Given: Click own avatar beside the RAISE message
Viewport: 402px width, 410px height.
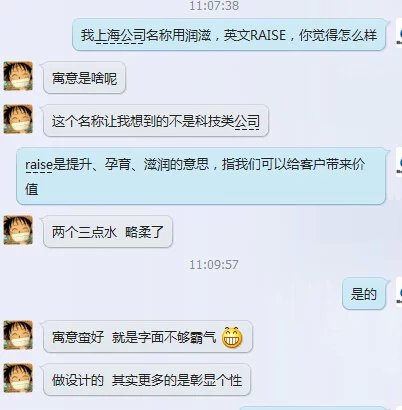Looking at the screenshot, I should pyautogui.click(x=399, y=33).
